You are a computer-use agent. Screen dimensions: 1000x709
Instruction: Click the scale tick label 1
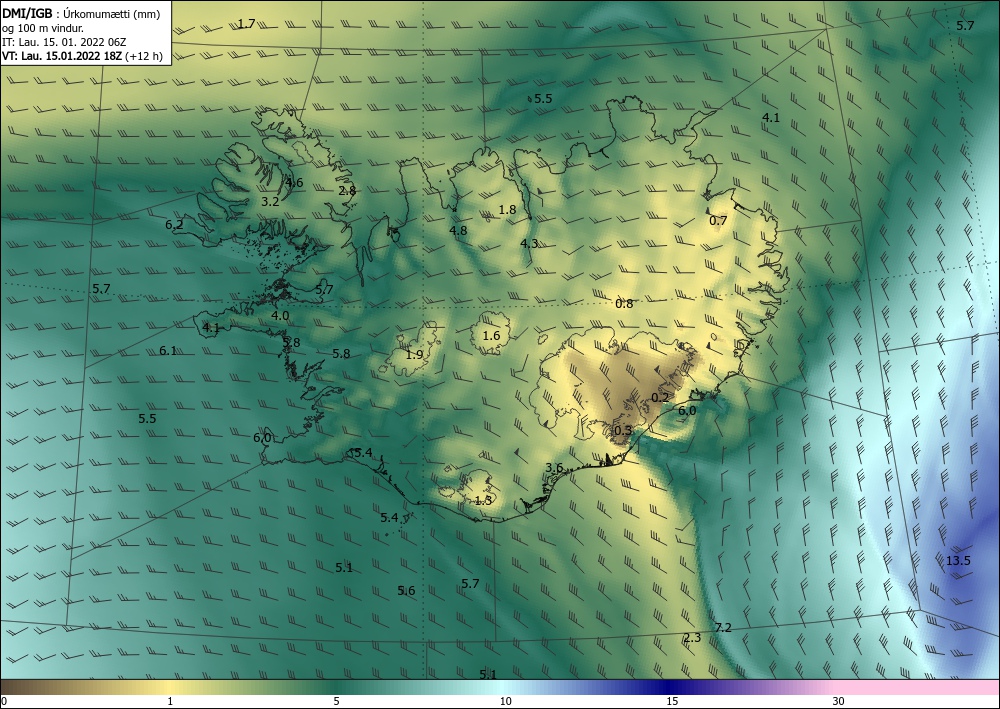tap(170, 702)
